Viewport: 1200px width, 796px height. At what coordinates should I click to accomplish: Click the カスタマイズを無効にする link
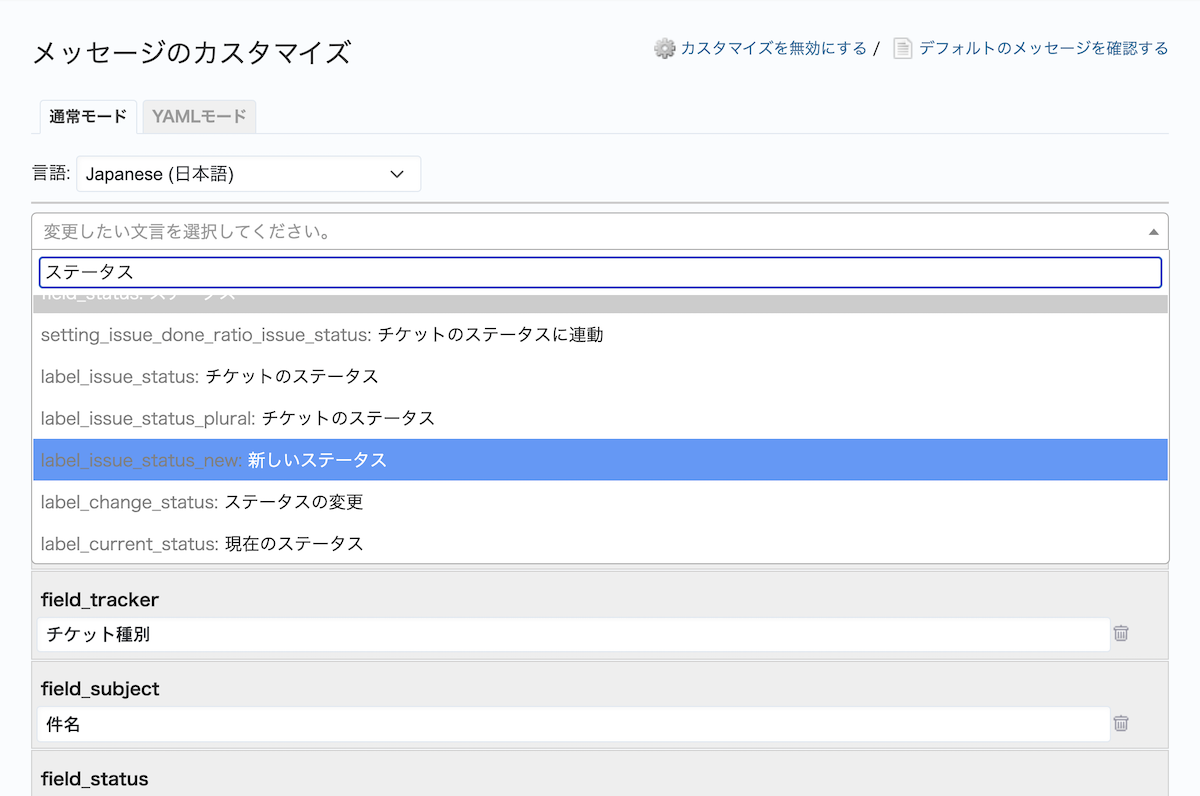point(773,48)
